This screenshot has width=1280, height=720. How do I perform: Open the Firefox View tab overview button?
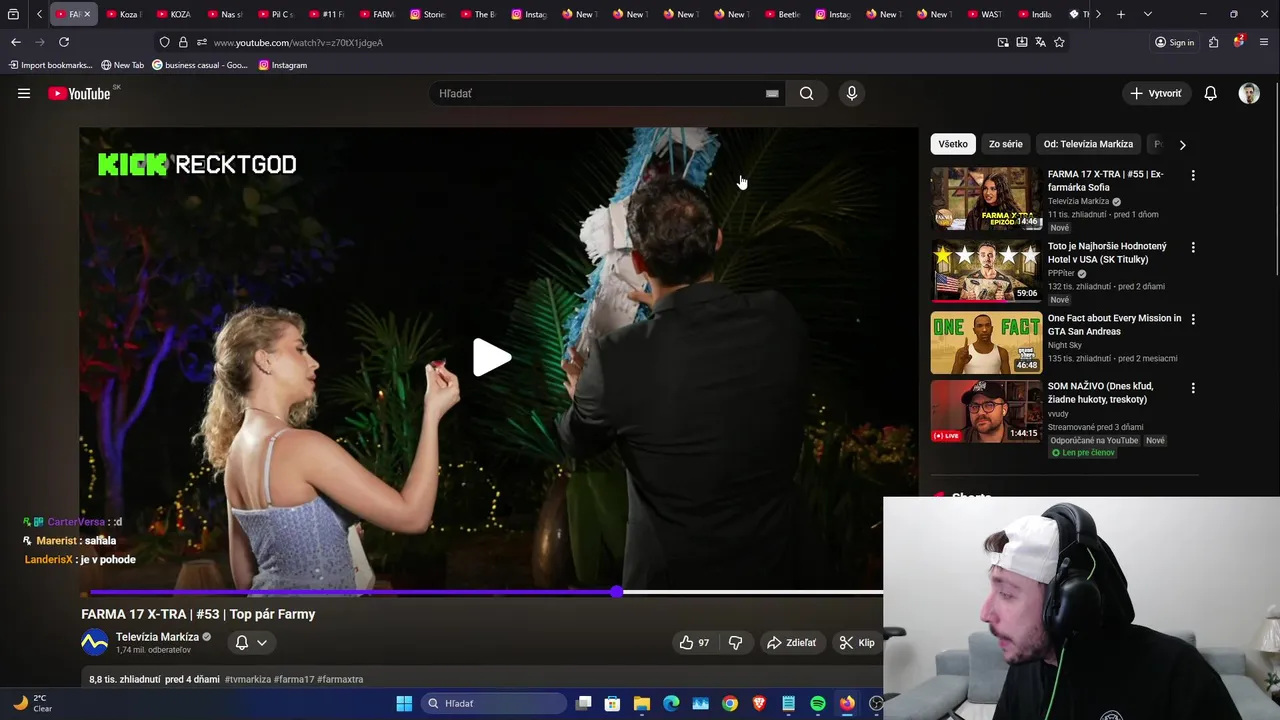13,14
